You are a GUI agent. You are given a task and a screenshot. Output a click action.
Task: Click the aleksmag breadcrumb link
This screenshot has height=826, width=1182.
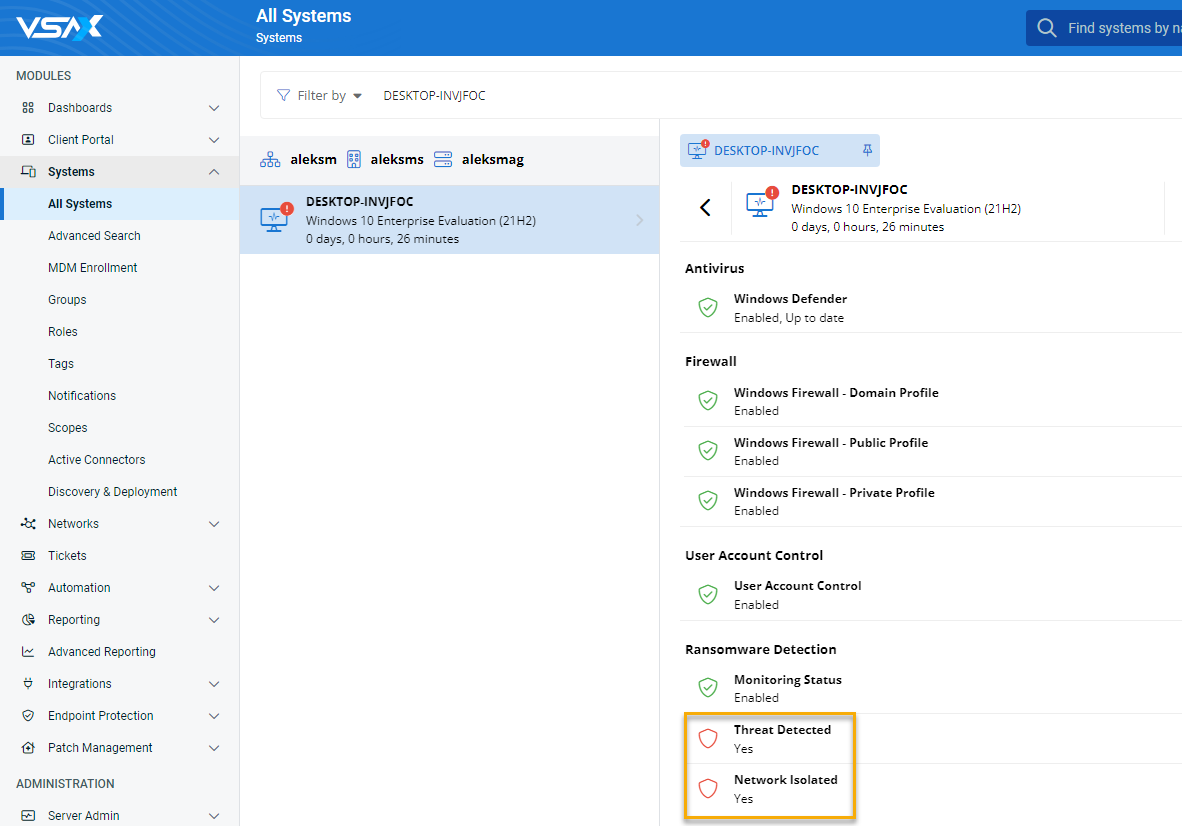pos(492,159)
